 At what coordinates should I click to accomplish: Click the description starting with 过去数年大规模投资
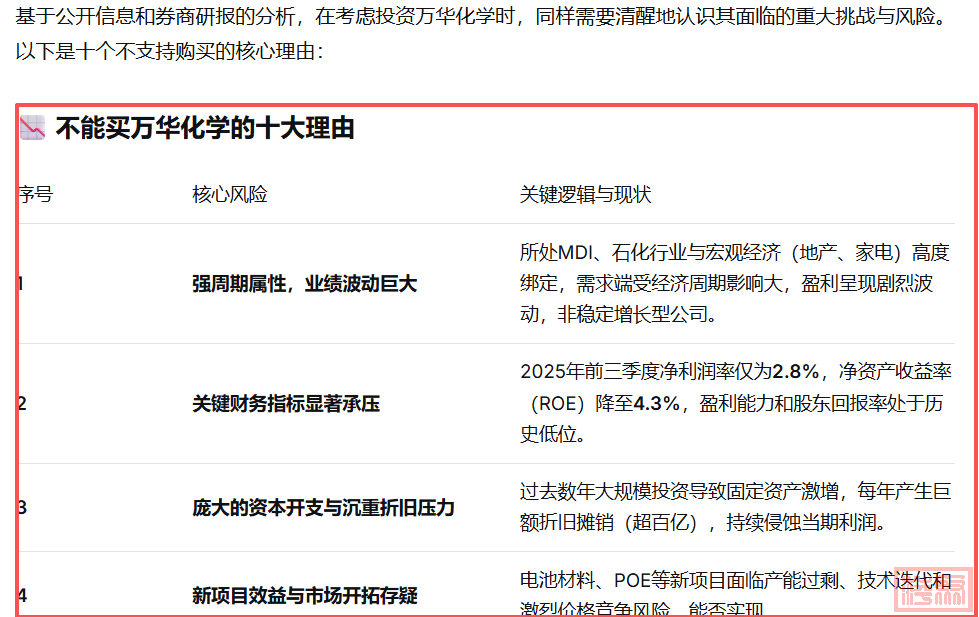733,507
